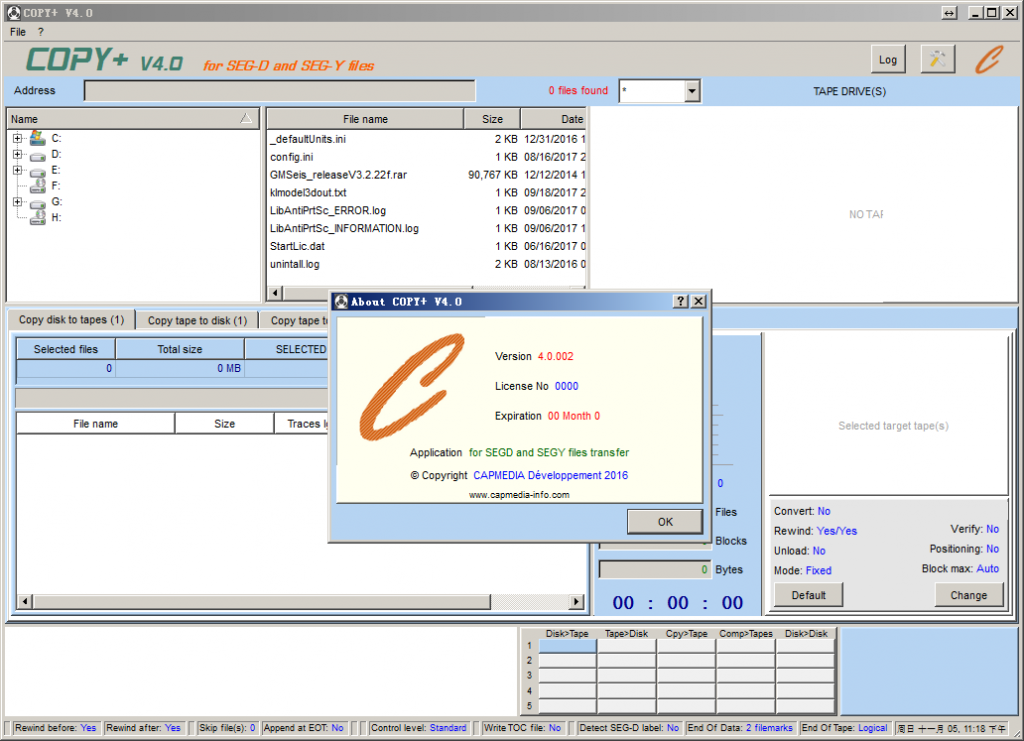Click Detect SEG-D label: No status entry

pos(629,728)
